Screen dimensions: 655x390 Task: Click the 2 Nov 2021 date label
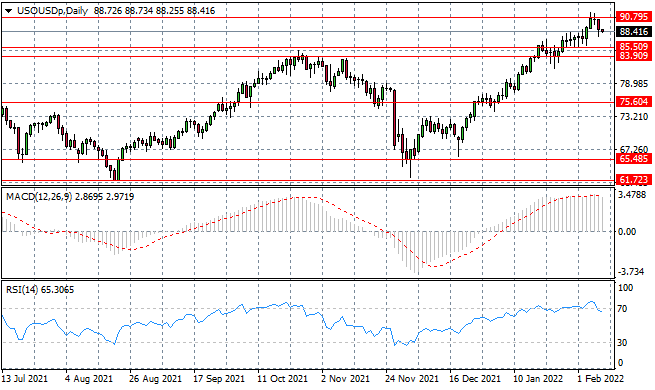(x=345, y=379)
